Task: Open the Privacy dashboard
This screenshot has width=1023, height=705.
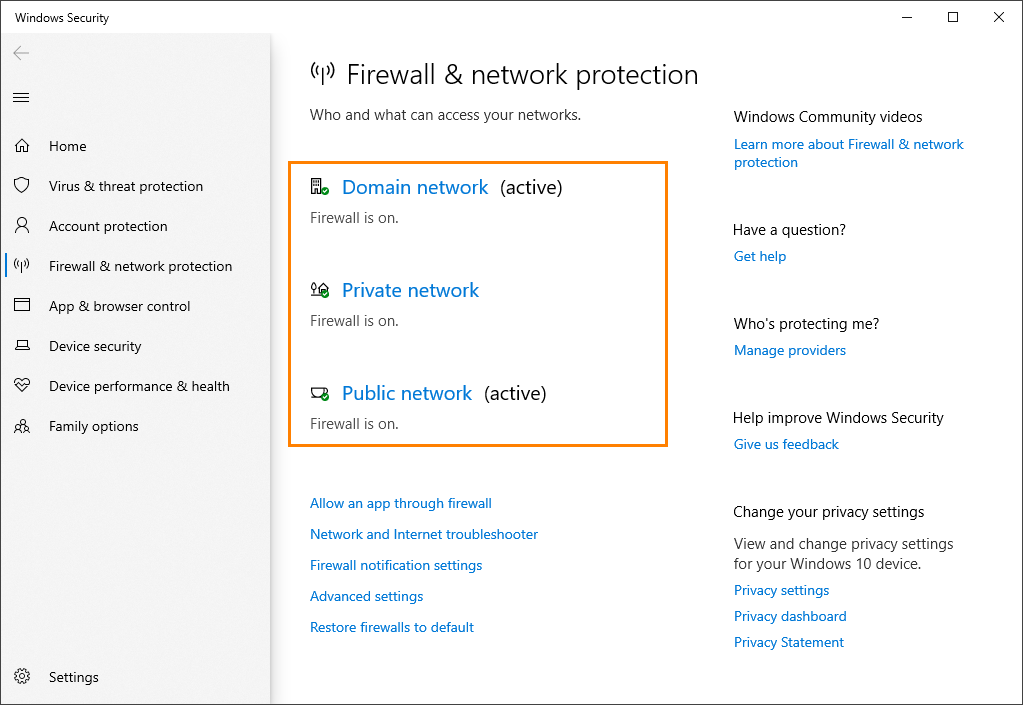Action: (x=789, y=616)
